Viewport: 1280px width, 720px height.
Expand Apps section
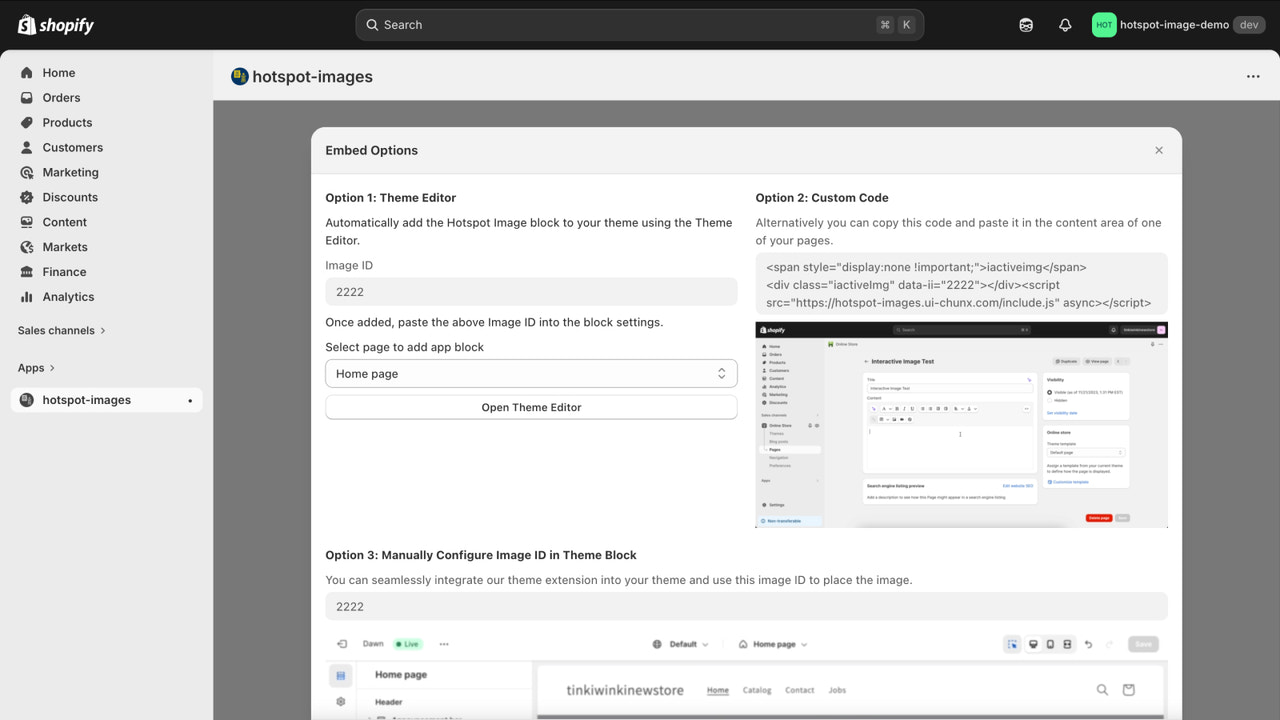pos(37,368)
